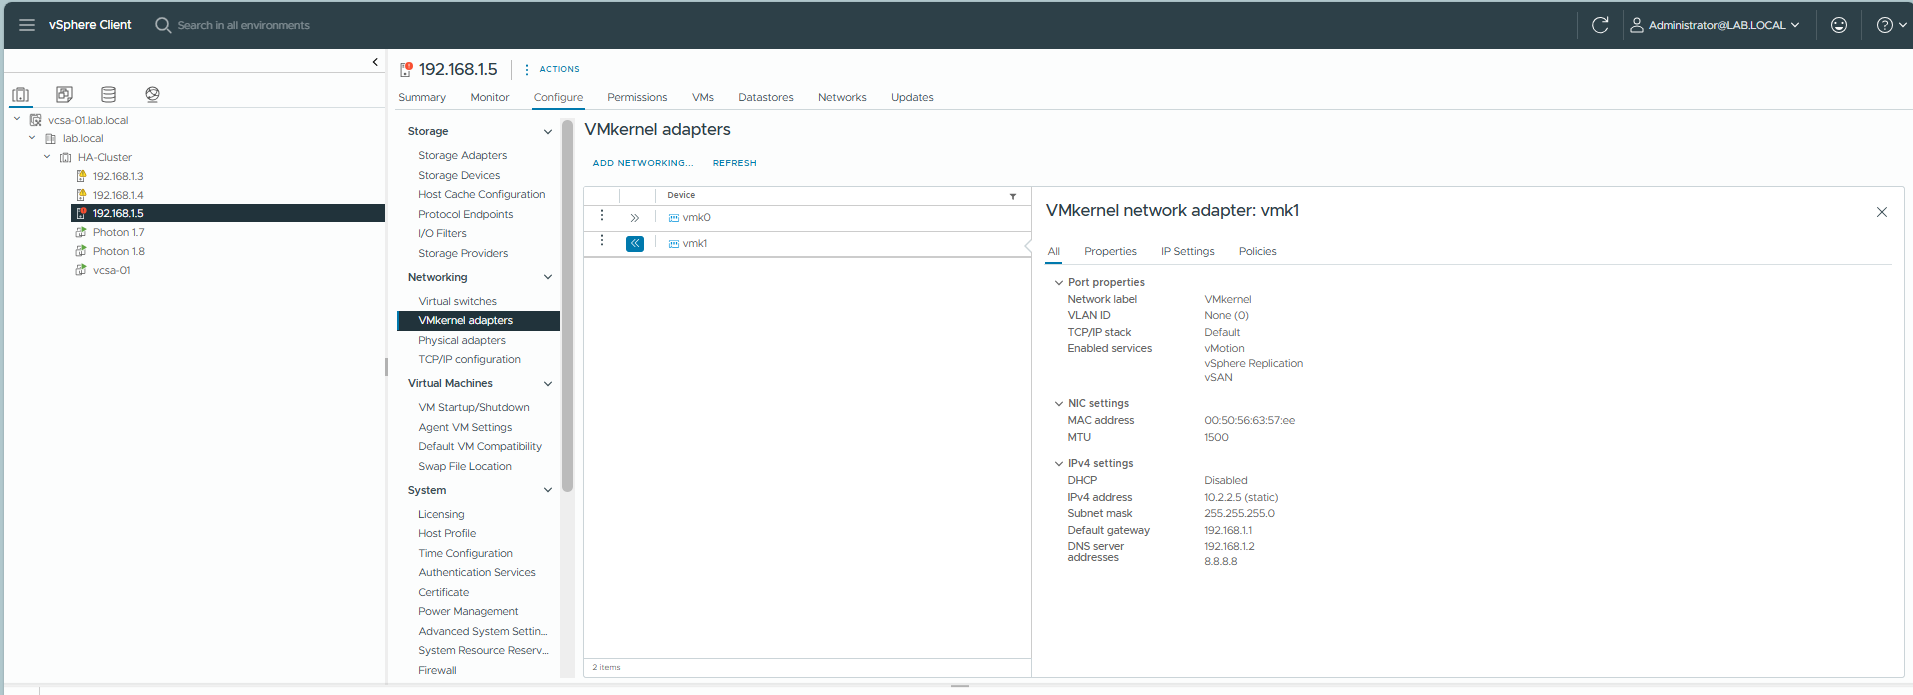The width and height of the screenshot is (1913, 695).
Task: Switch to VMs and Templates inventory view
Action: [64, 94]
